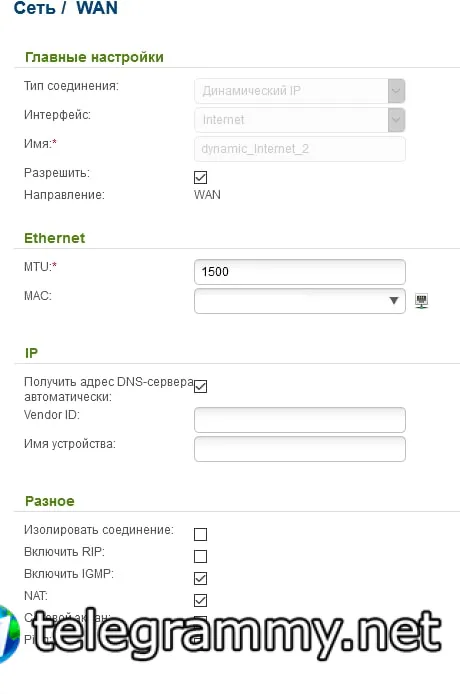Expand the connection type dropdown arrow
The image size is (460, 694).
coord(396,91)
